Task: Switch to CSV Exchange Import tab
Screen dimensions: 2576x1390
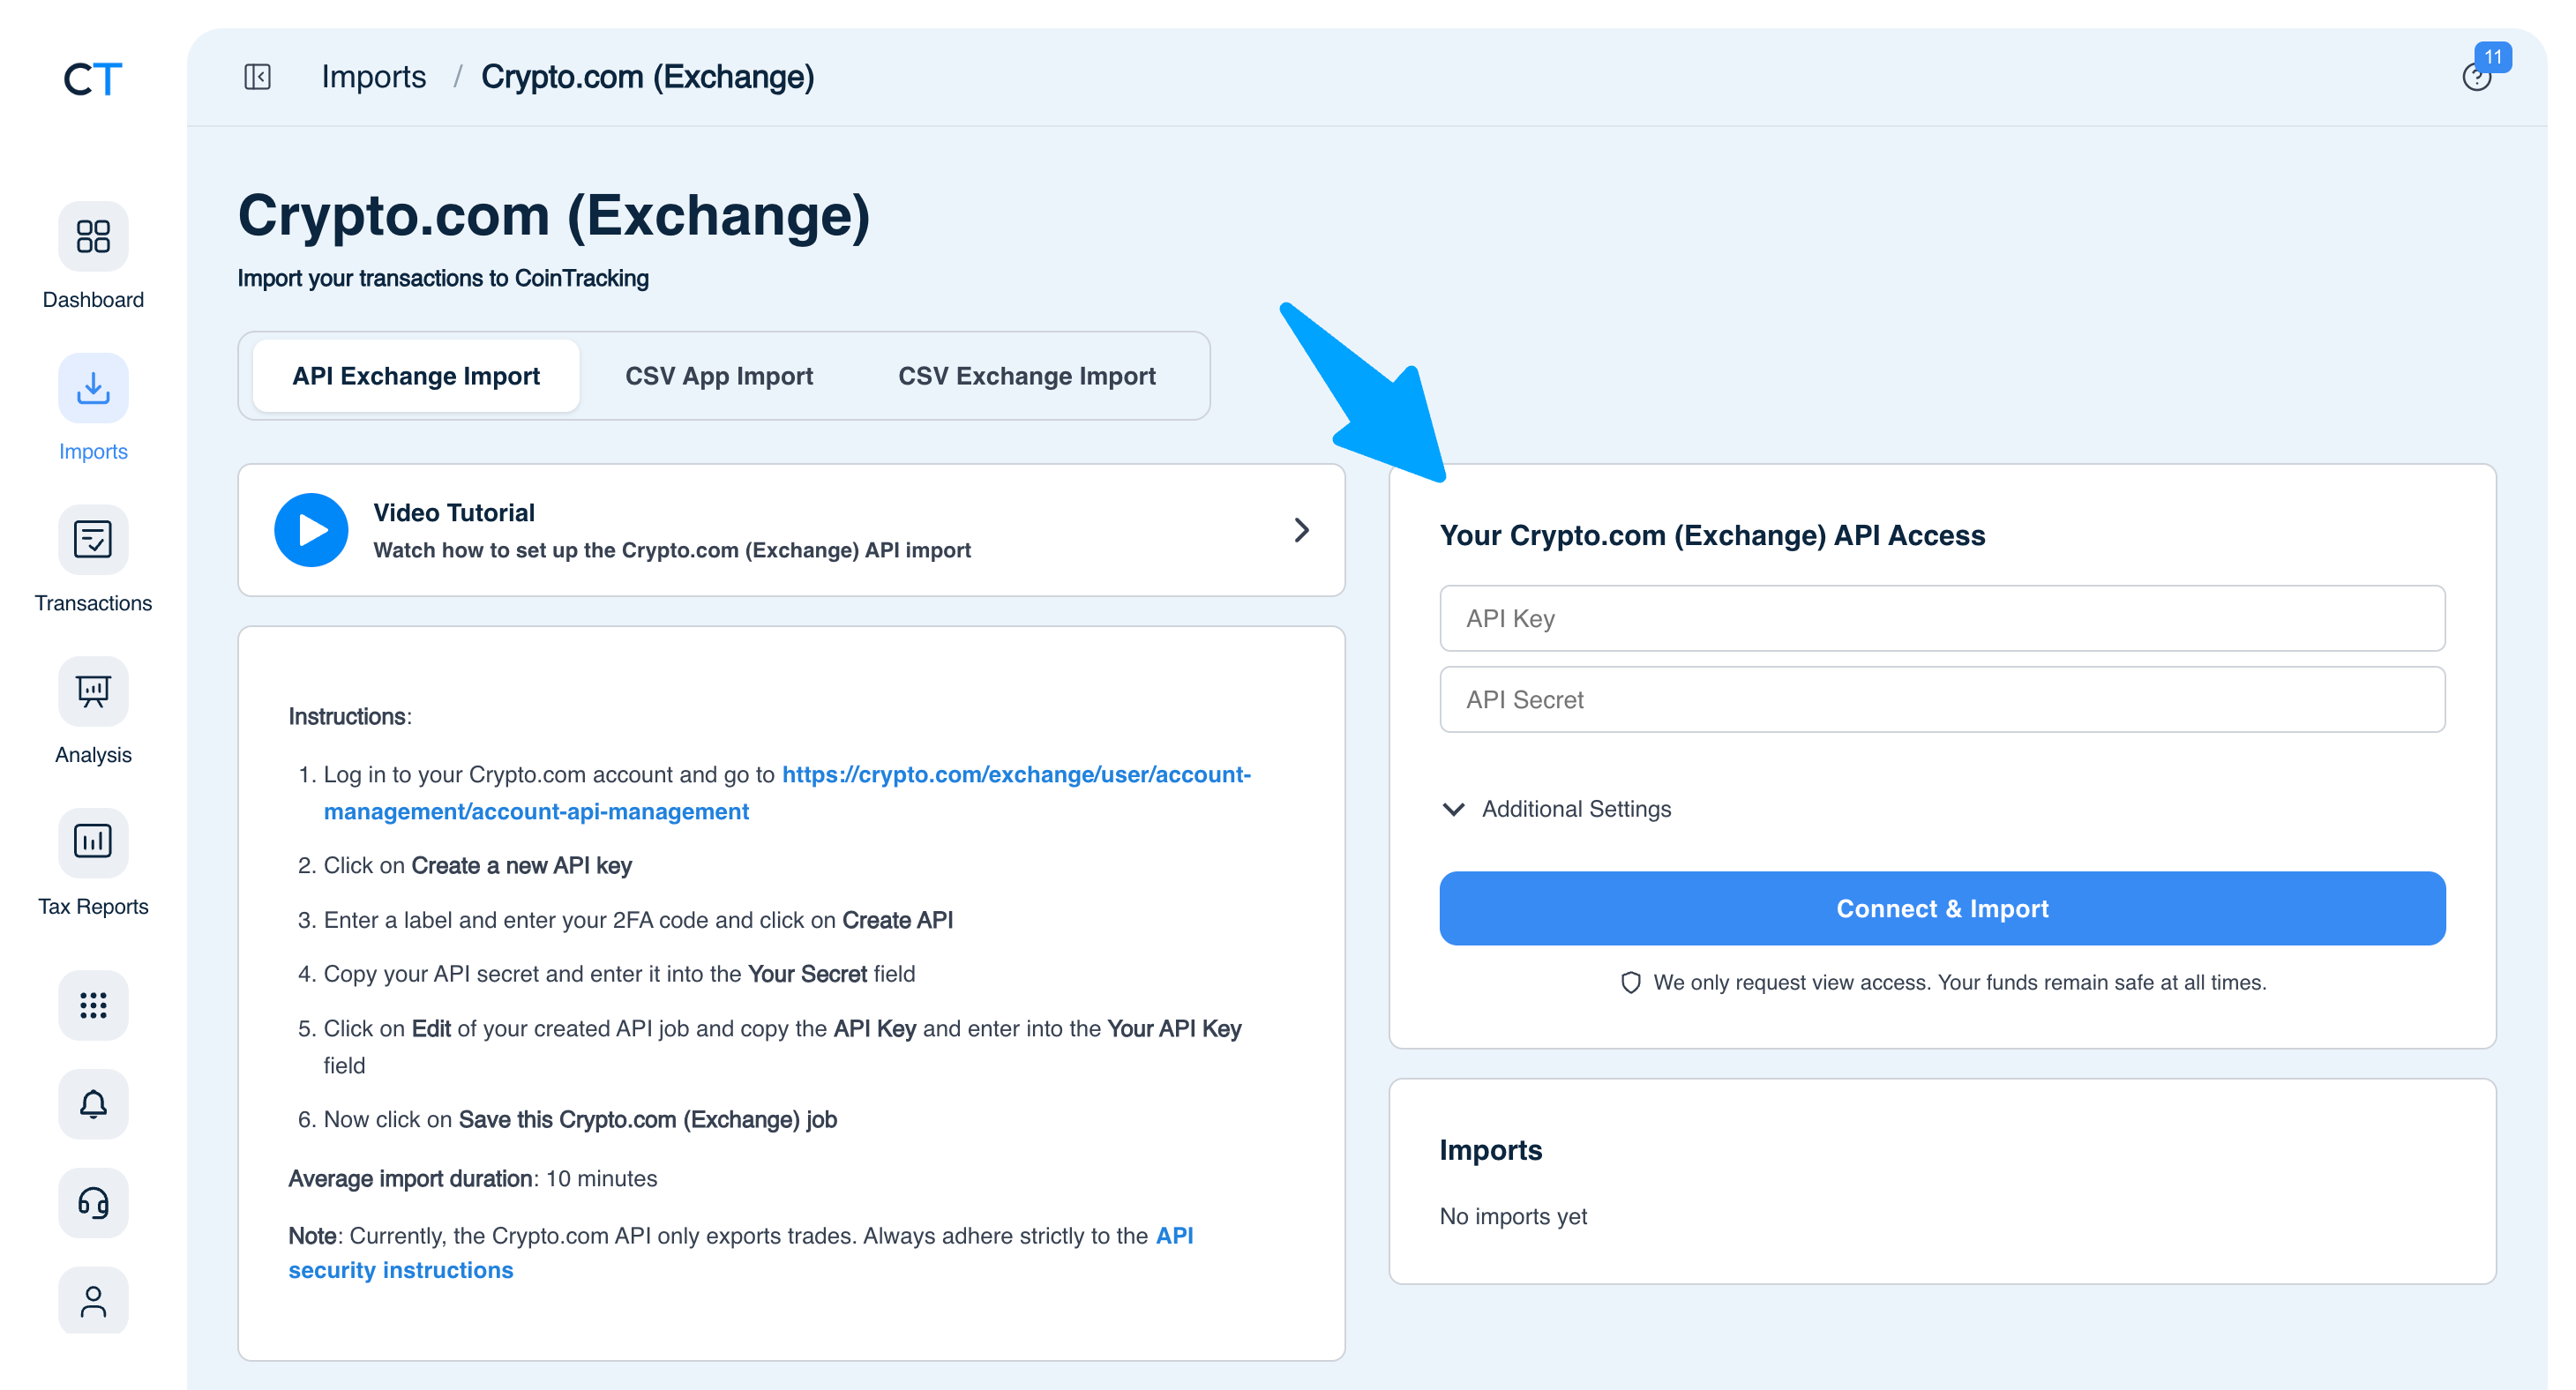Action: tap(1027, 376)
